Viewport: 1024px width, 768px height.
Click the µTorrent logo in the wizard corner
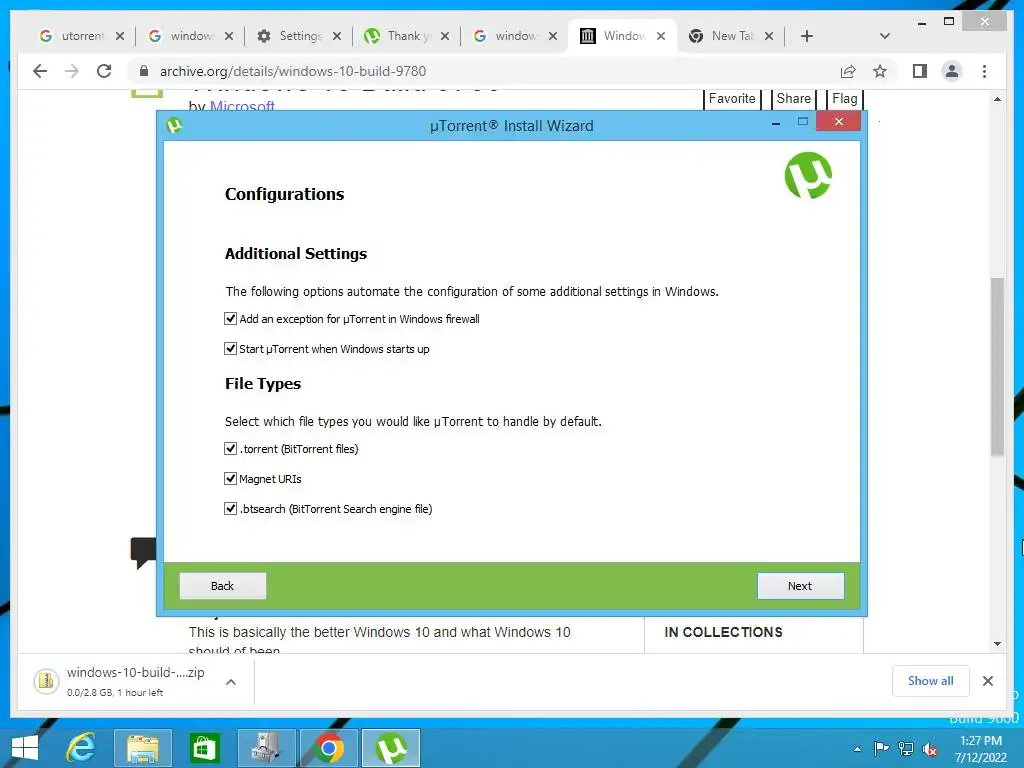(x=808, y=175)
